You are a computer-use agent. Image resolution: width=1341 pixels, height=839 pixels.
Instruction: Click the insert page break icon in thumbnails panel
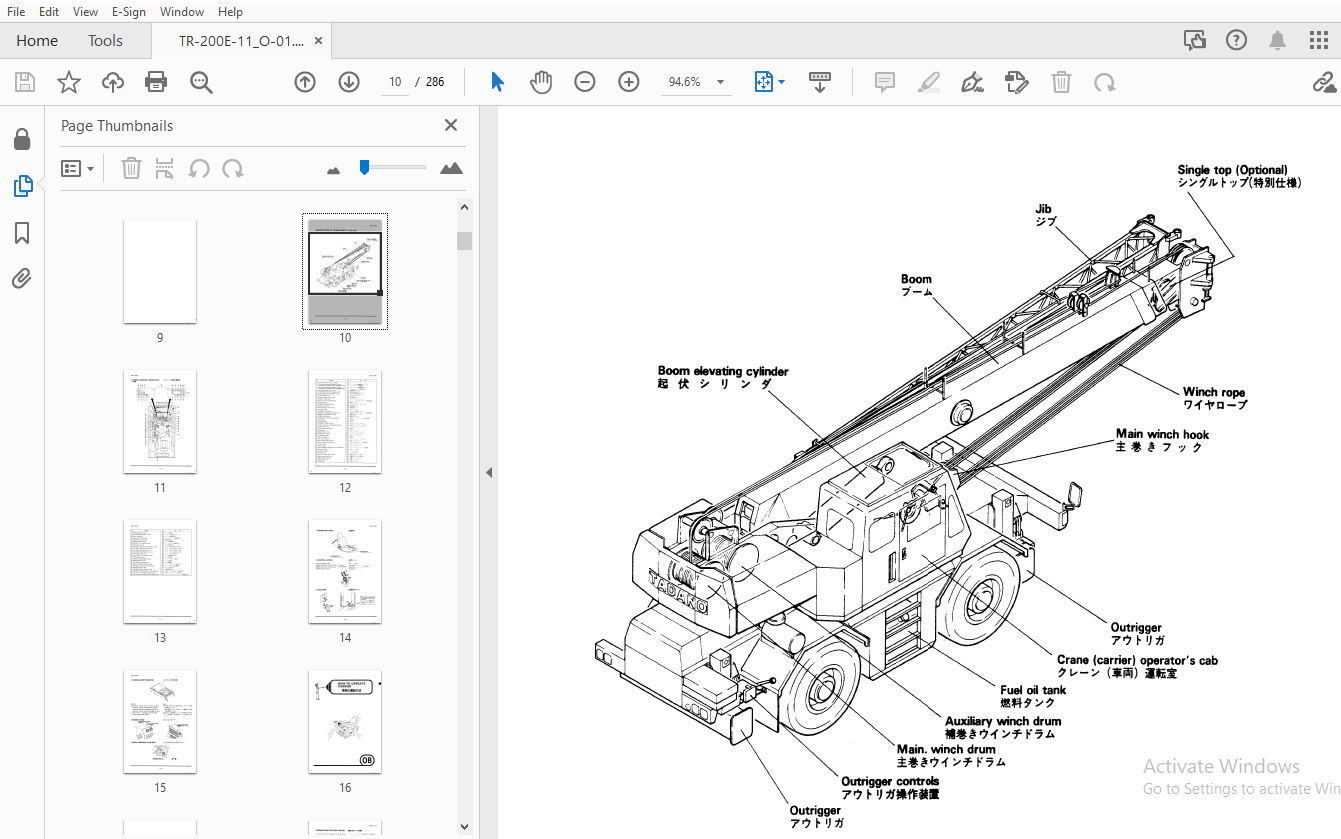click(165, 168)
